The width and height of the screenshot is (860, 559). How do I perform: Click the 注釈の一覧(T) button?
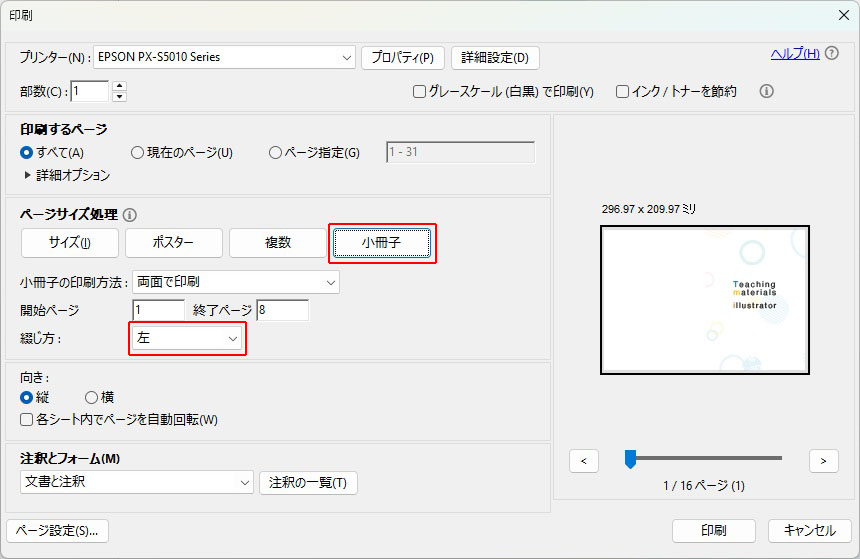tap(308, 483)
